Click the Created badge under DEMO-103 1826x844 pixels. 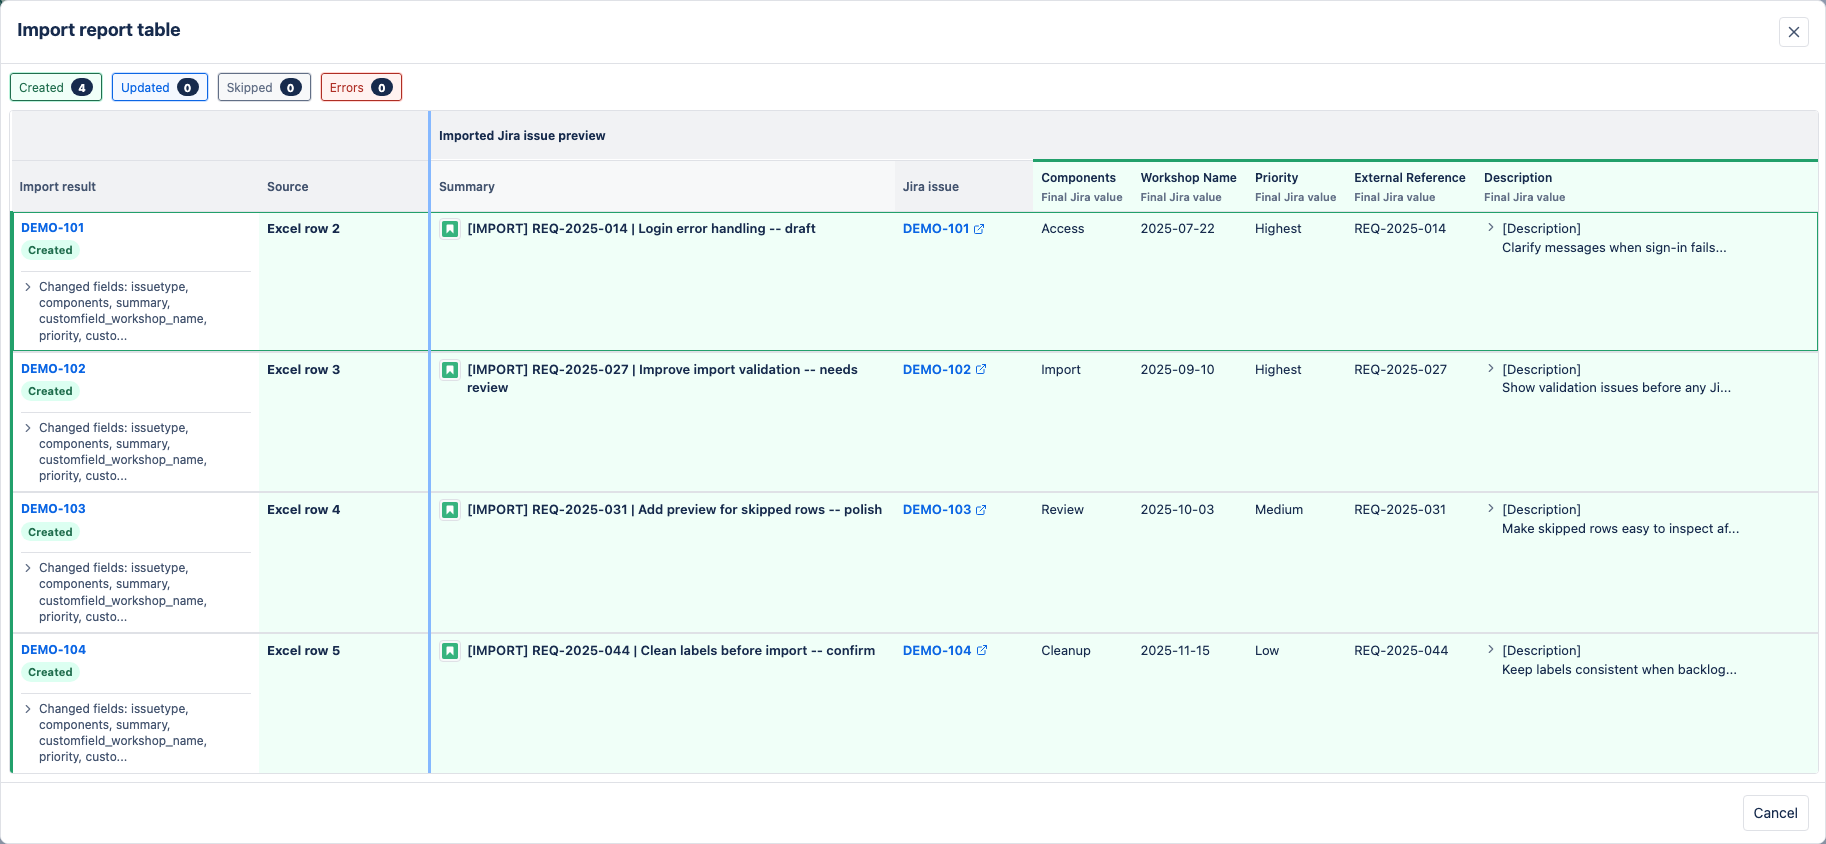[50, 533]
